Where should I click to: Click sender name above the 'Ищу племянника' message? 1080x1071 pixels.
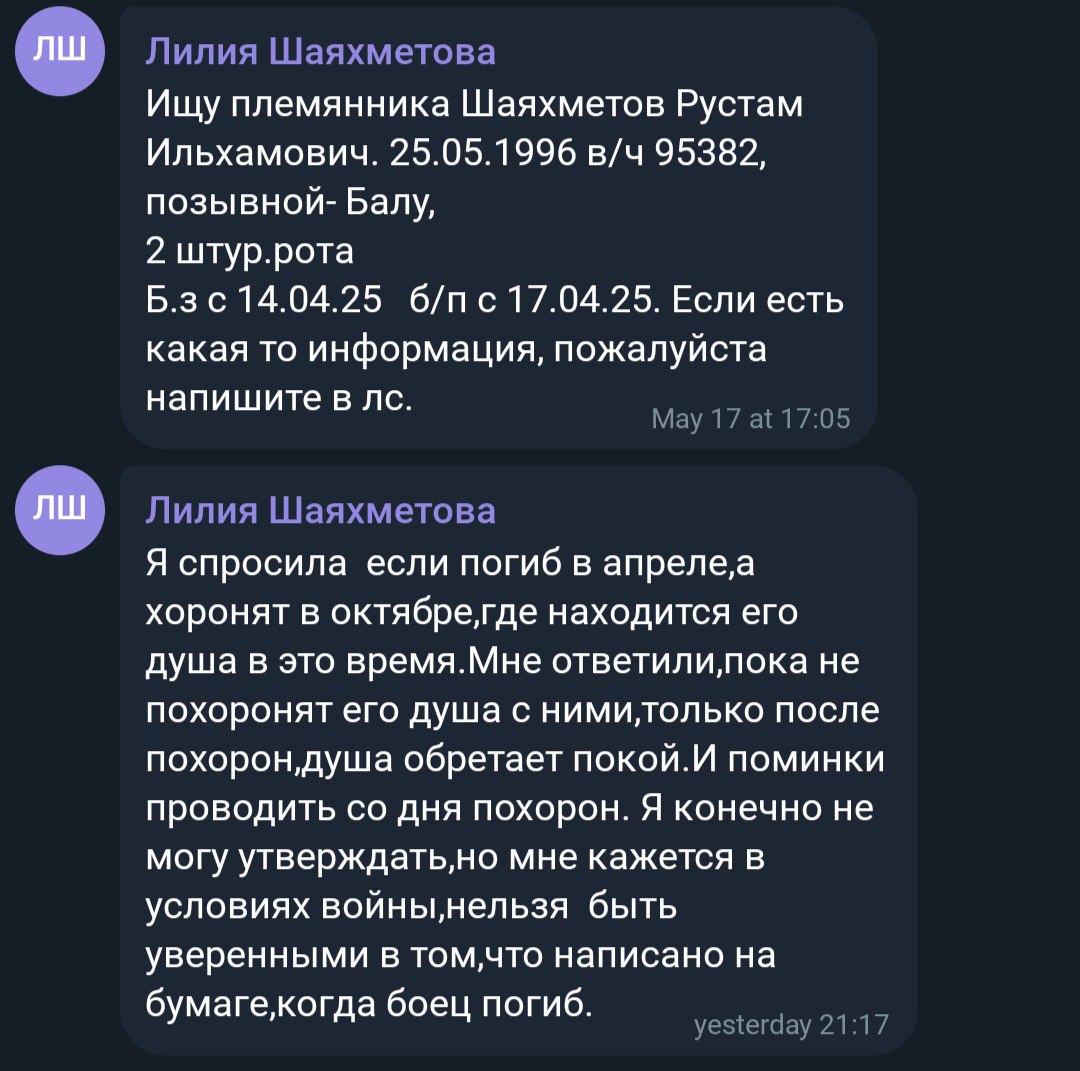[x=320, y=52]
